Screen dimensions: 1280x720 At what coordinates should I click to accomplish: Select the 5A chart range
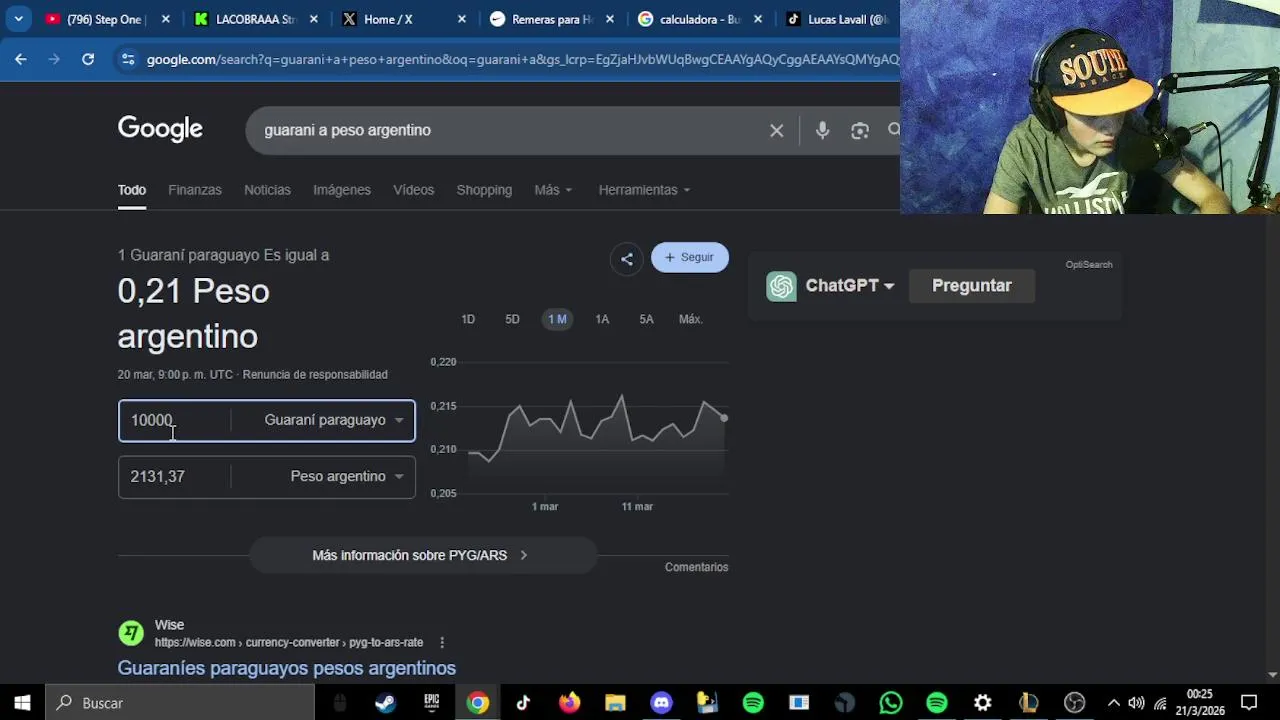(x=646, y=319)
